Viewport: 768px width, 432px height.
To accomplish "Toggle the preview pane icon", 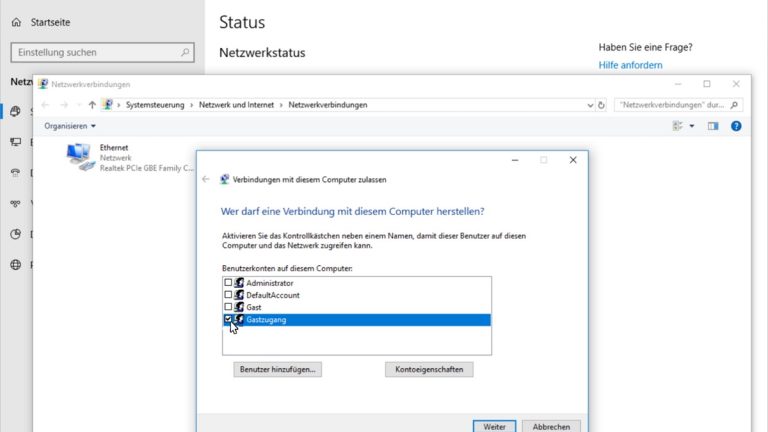I will [713, 126].
